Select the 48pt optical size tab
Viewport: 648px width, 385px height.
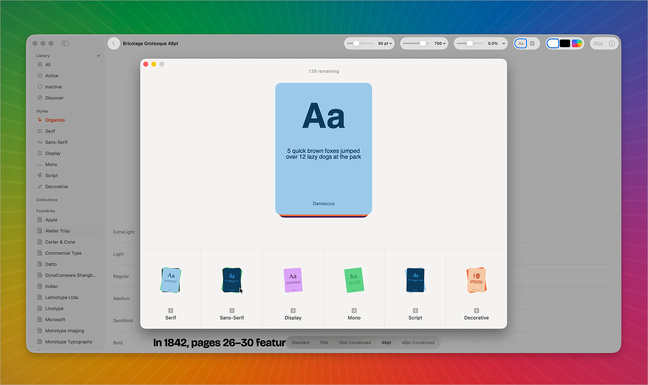pos(386,342)
